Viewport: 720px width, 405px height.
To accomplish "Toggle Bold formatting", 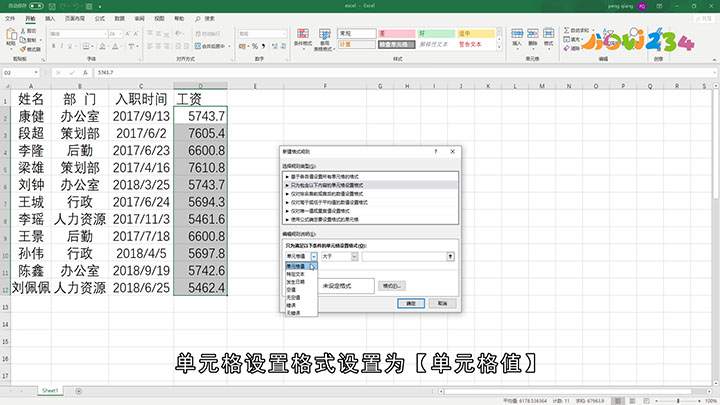I will (54, 46).
